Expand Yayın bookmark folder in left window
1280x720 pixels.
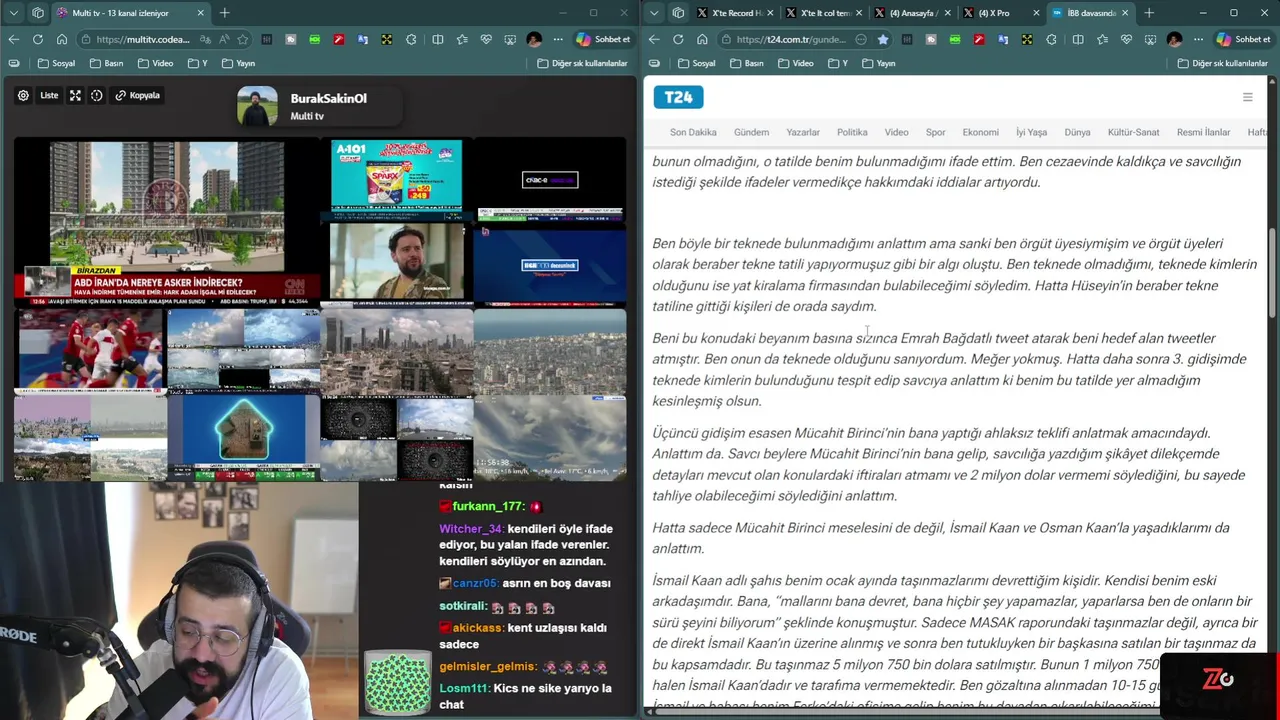tap(238, 63)
